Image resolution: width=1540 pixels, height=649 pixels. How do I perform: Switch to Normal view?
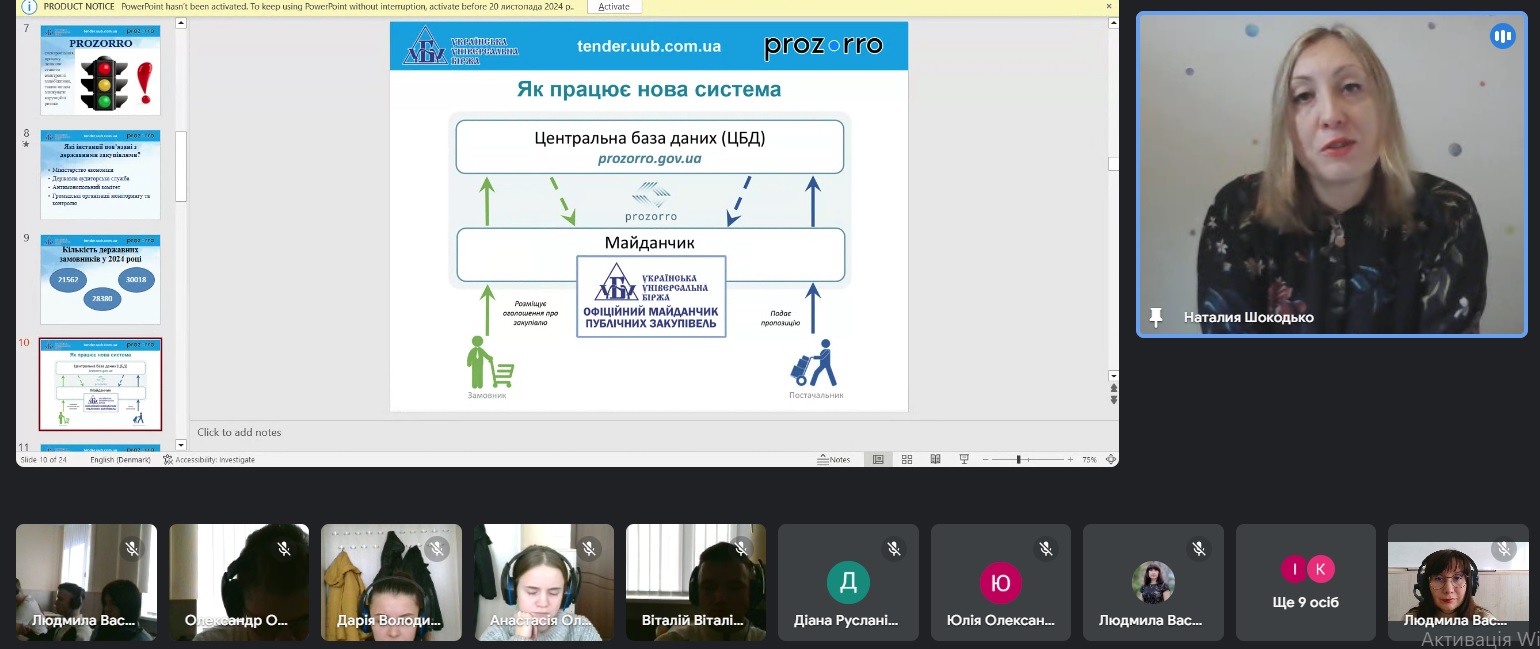pyautogui.click(x=878, y=460)
